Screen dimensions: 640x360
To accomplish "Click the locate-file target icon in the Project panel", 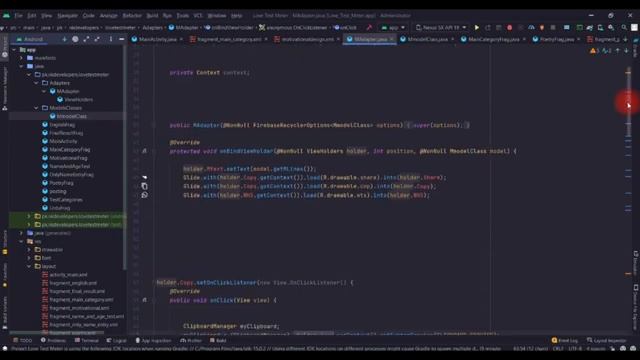I will (x=75, y=39).
